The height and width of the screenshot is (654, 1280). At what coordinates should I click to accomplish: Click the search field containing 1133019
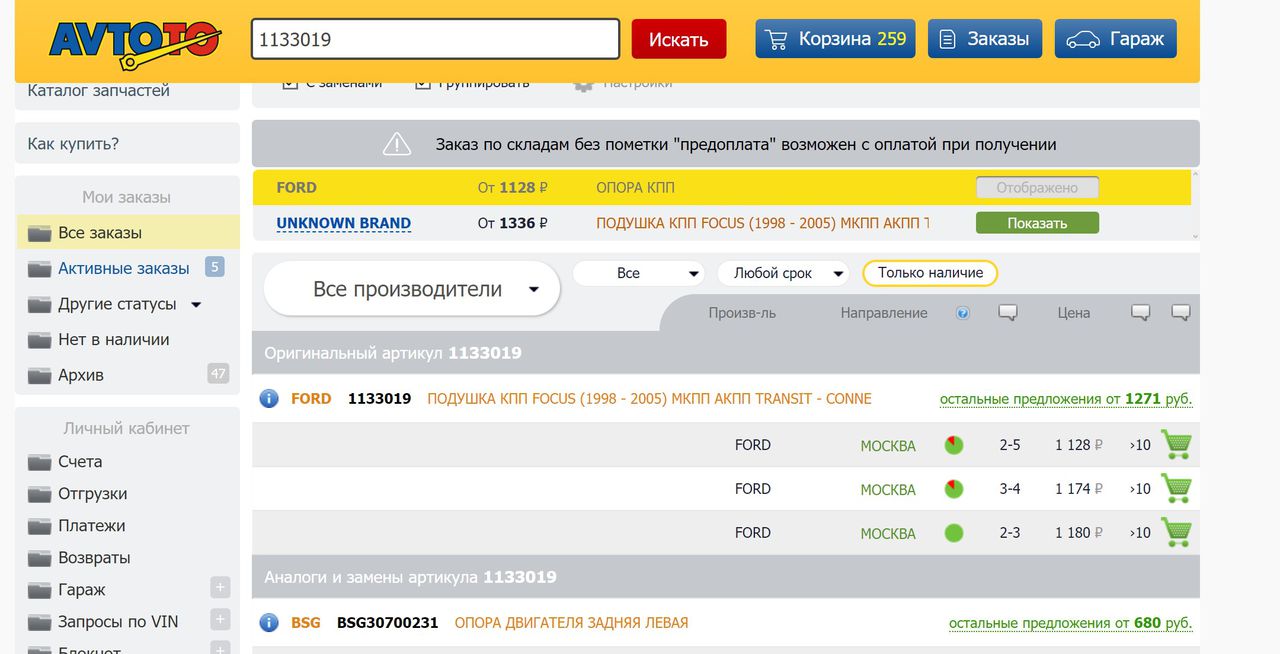coord(435,39)
